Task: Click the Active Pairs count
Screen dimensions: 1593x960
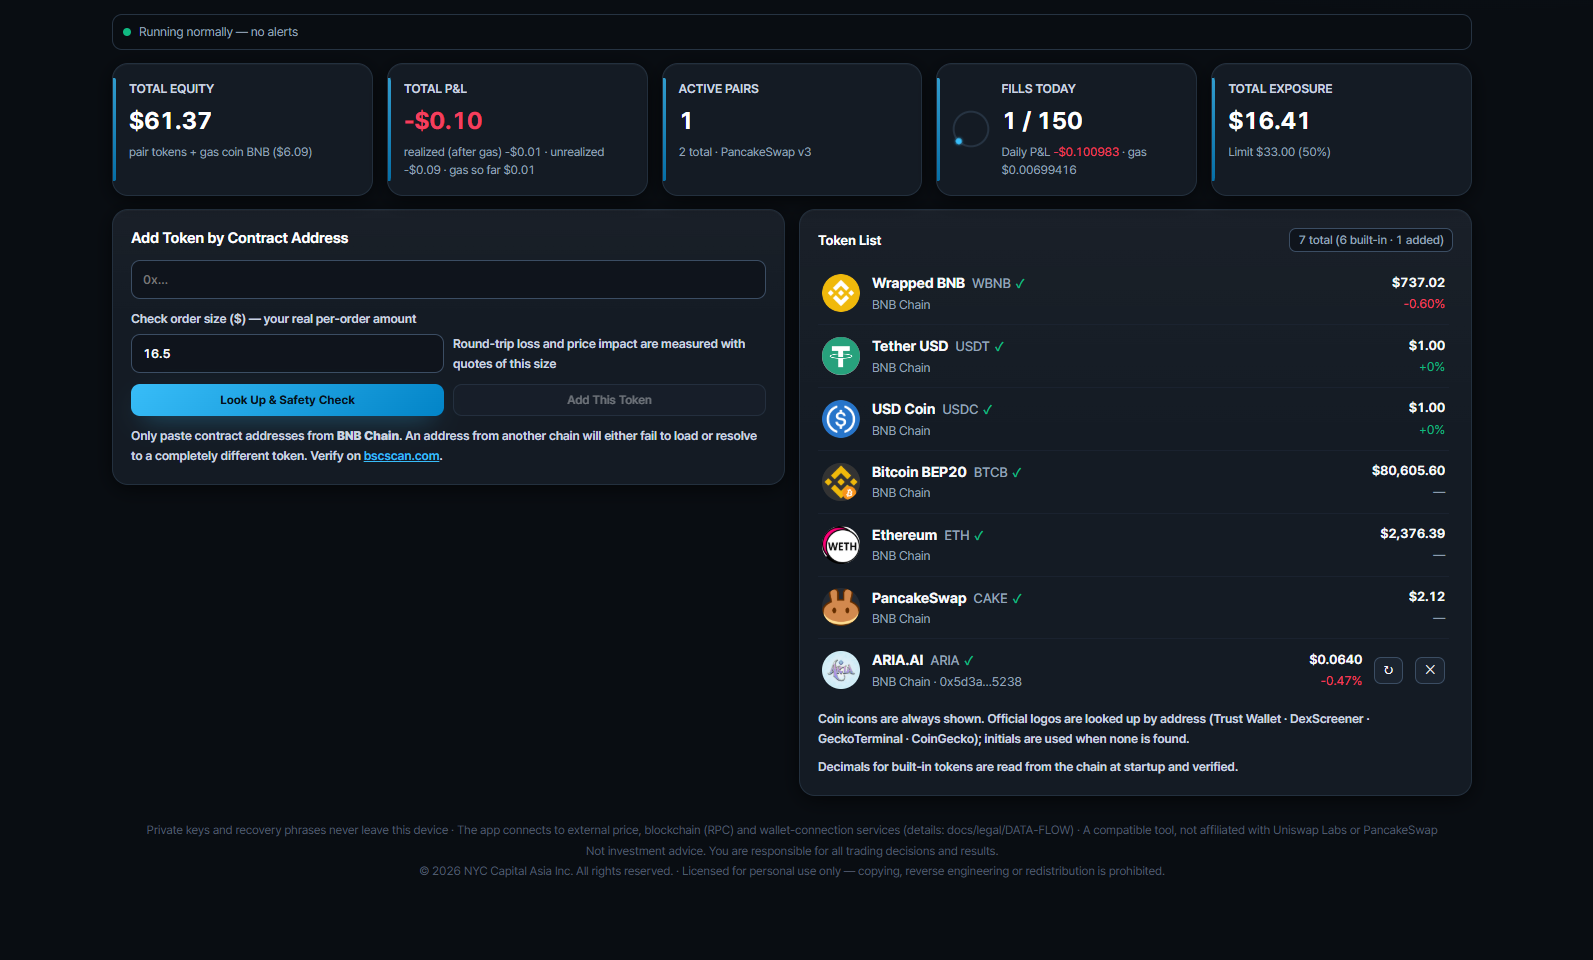Action: point(686,121)
